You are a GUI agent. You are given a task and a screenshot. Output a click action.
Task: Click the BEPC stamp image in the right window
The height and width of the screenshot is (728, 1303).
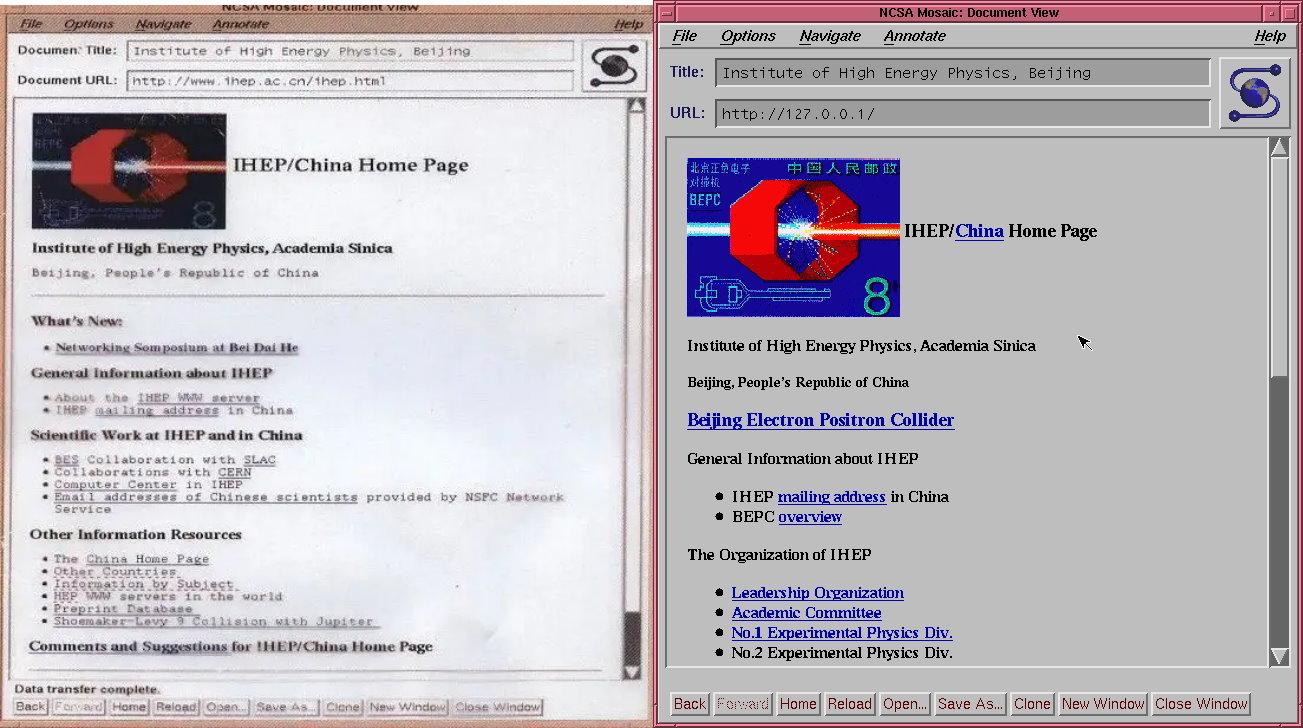tap(793, 237)
